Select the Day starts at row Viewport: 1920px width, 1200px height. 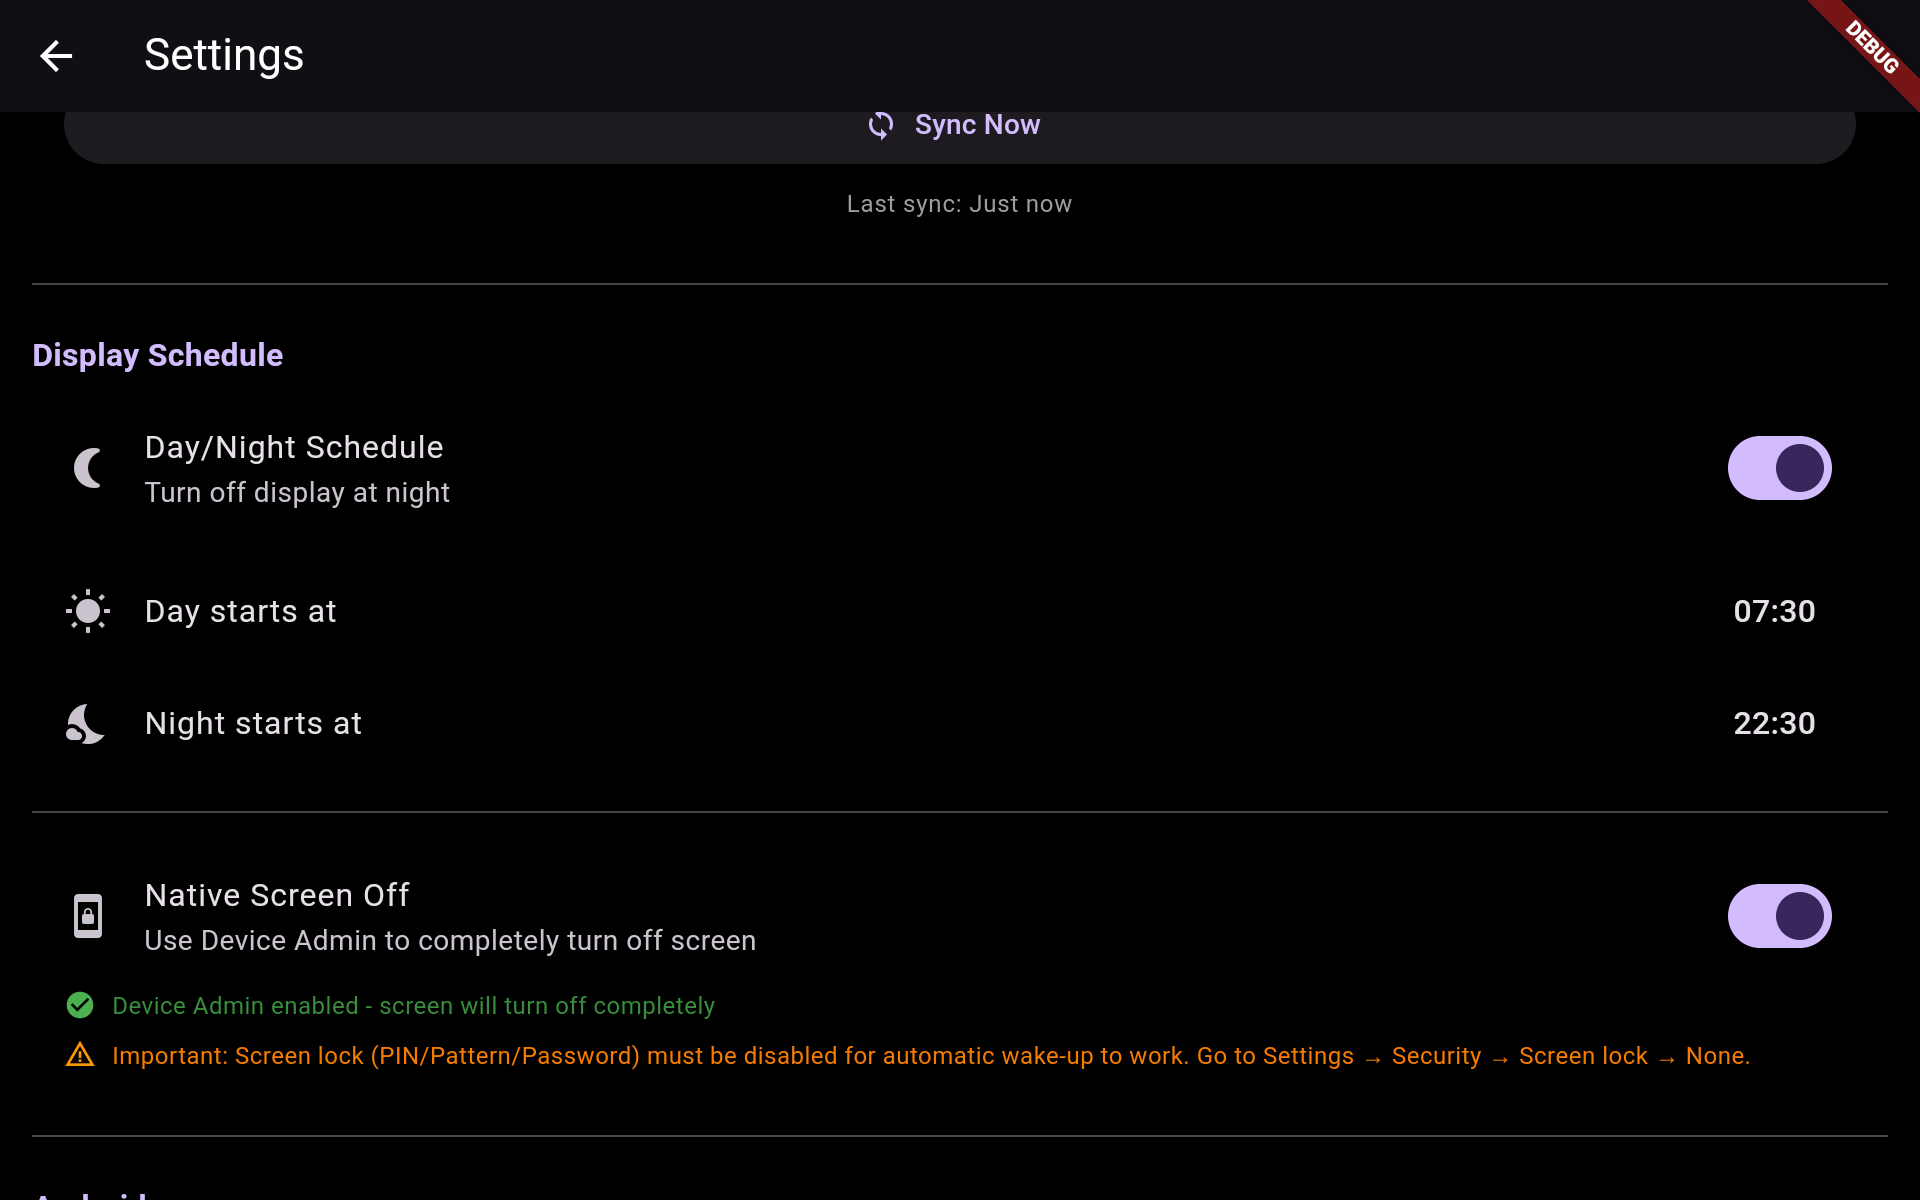(x=240, y=611)
